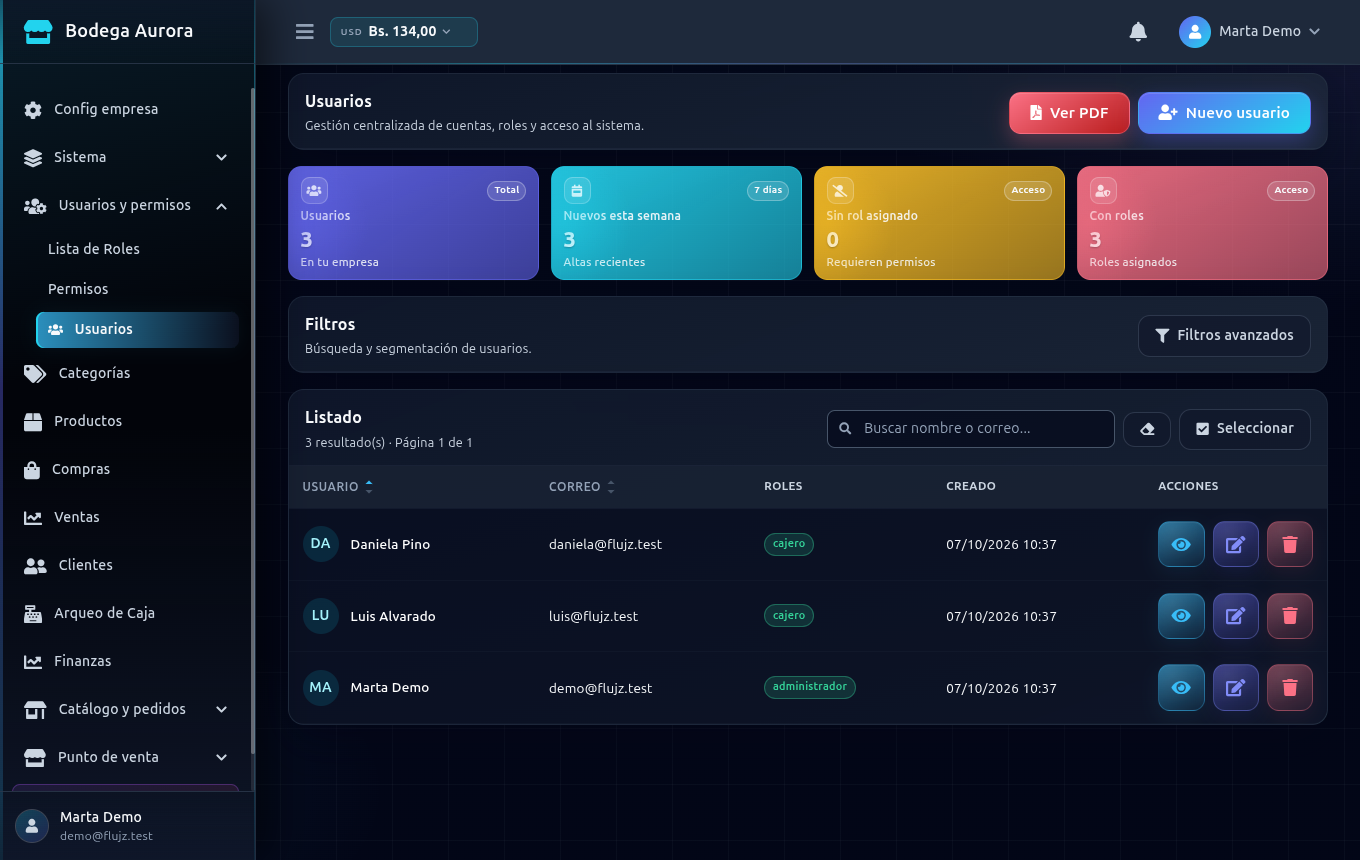
Task: Open the Marta Demo account dropdown
Action: coord(1251,32)
